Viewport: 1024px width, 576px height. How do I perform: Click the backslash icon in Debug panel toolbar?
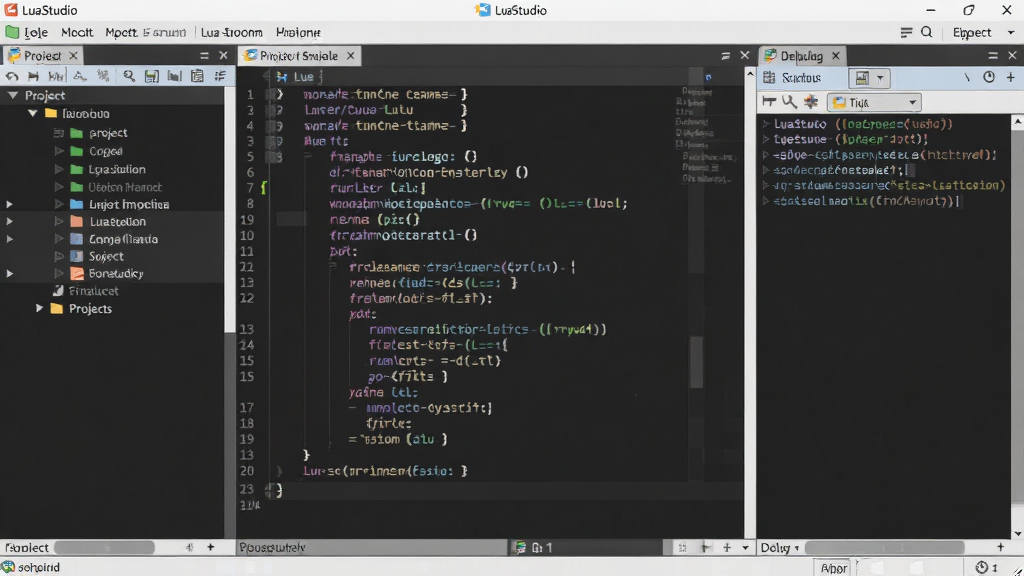967,77
